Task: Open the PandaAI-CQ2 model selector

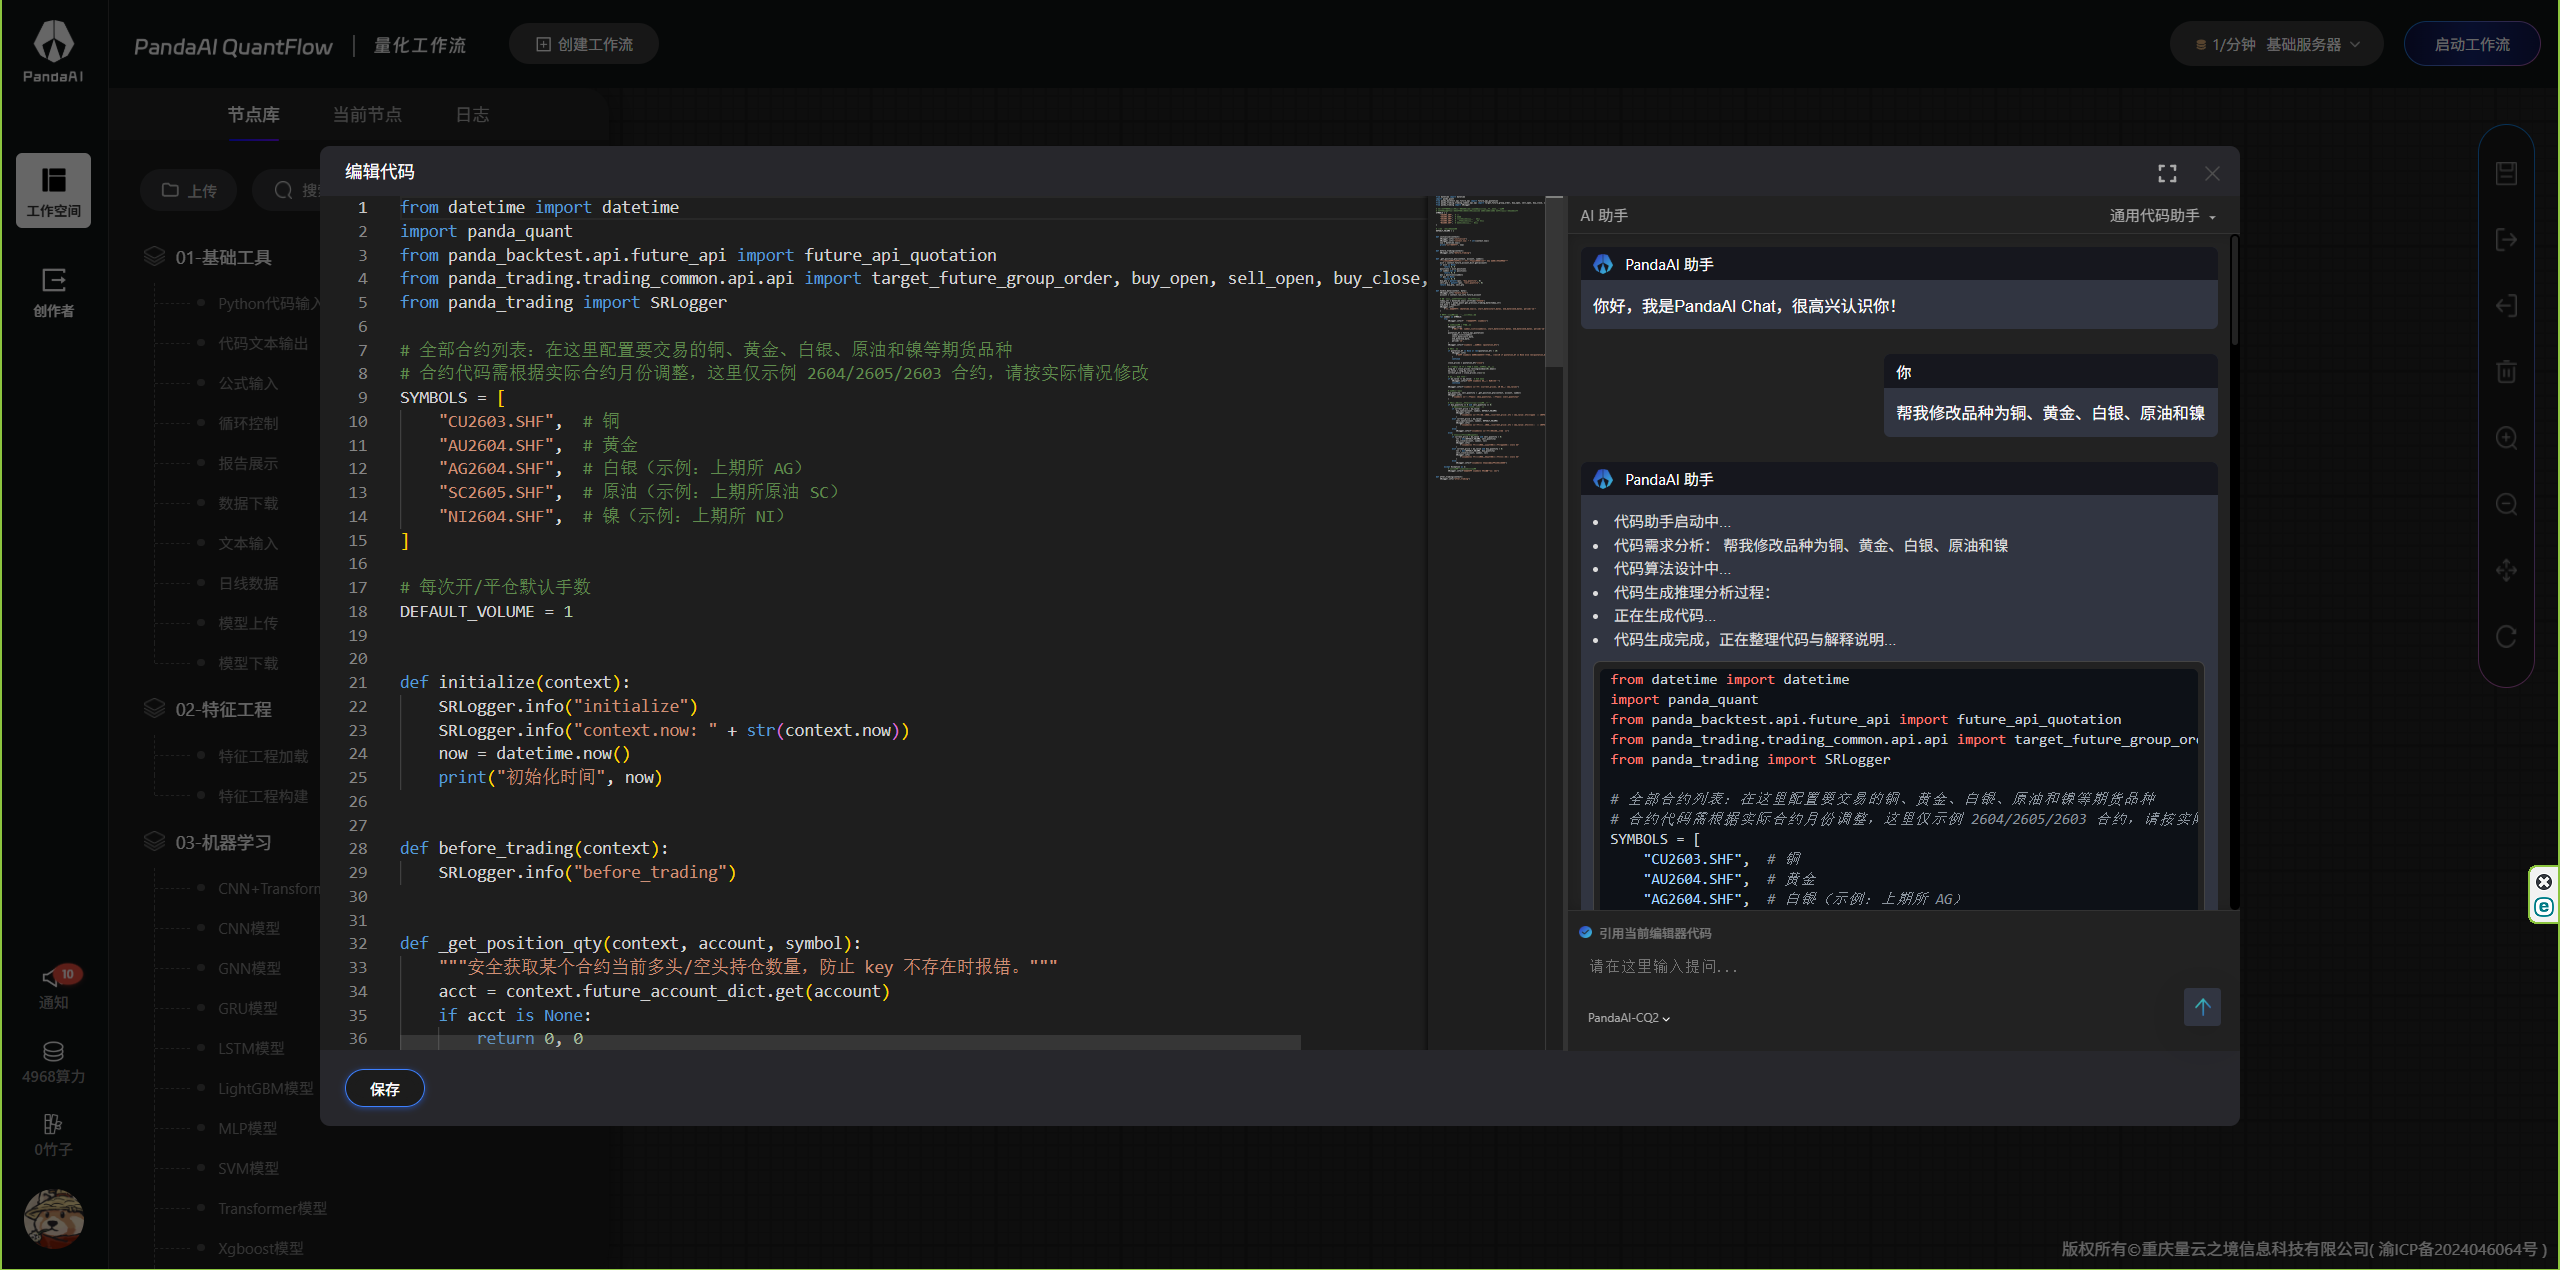Action: [1628, 1018]
